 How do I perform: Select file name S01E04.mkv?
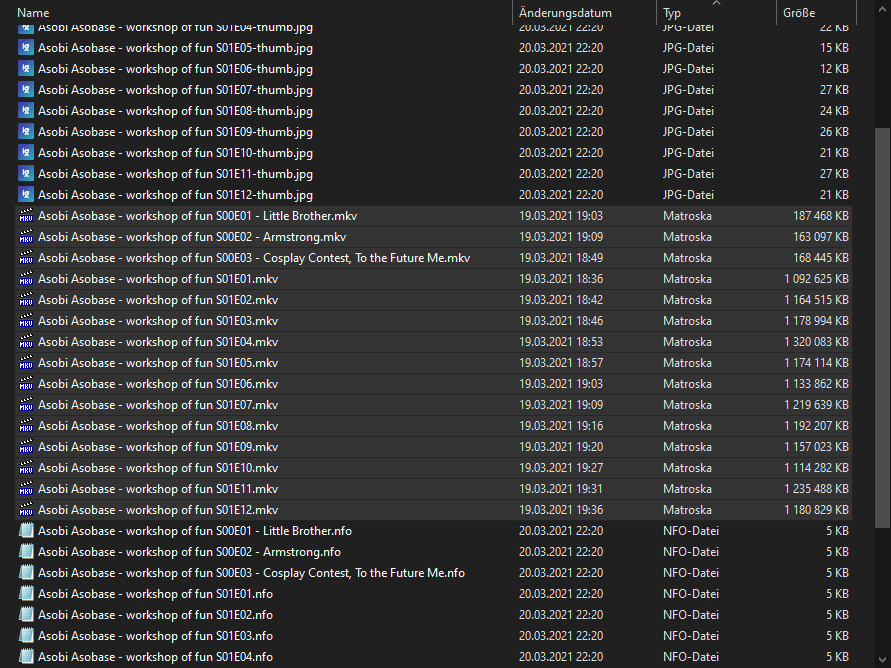[158, 342]
